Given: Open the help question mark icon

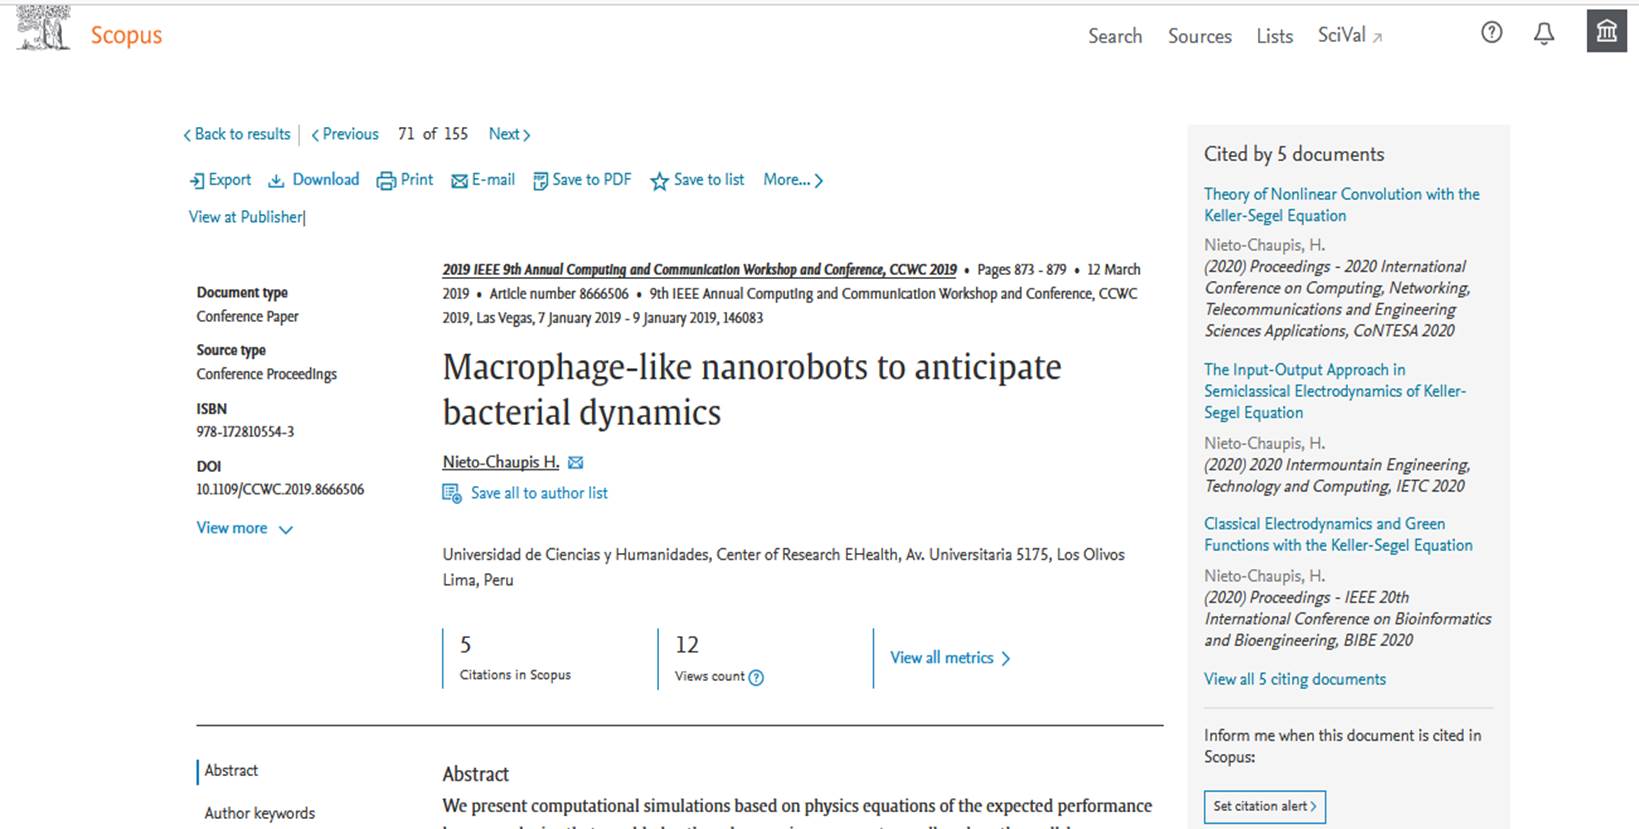Looking at the screenshot, I should coord(1491,33).
